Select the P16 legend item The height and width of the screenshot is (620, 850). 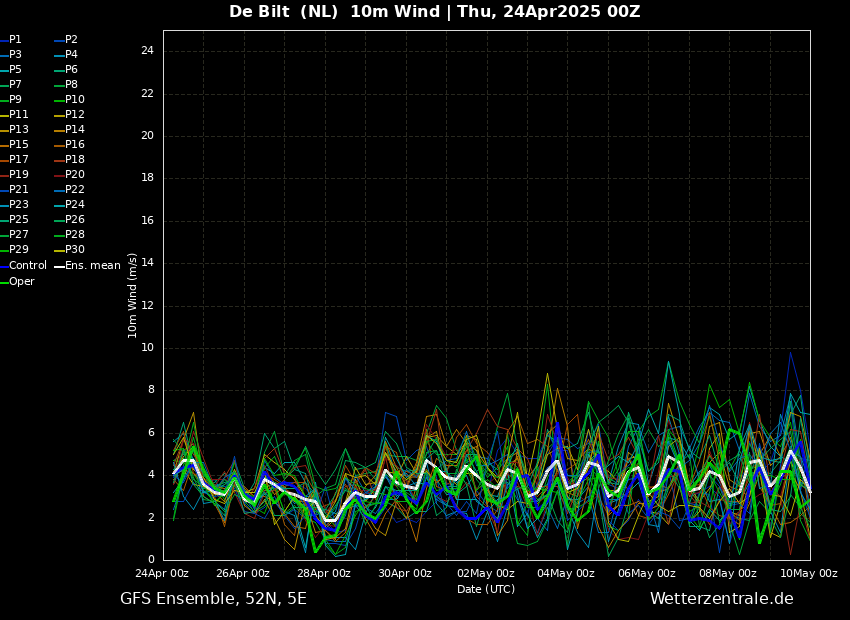click(75, 145)
